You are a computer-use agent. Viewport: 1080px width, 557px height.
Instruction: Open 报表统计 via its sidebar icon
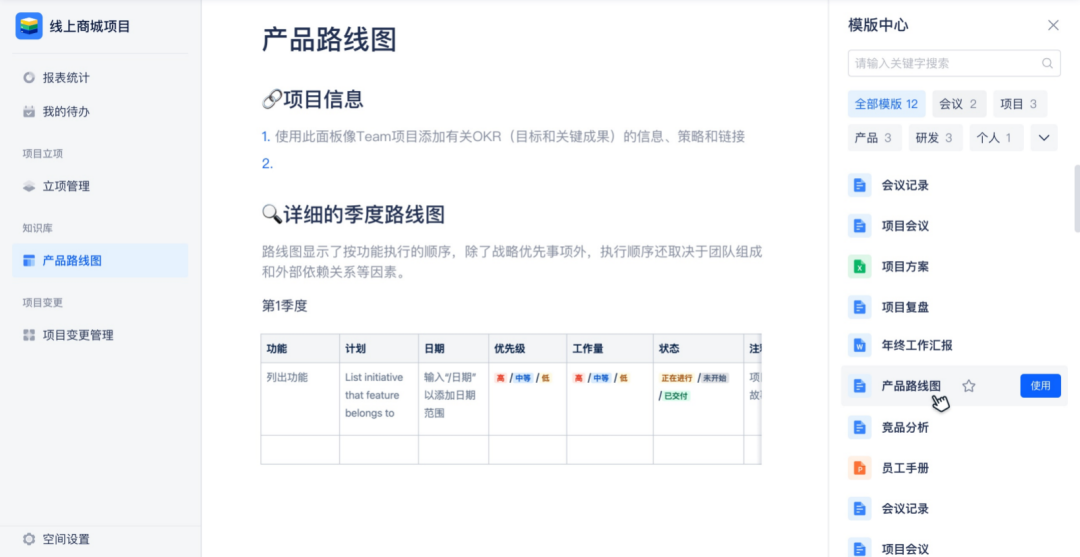click(28, 78)
